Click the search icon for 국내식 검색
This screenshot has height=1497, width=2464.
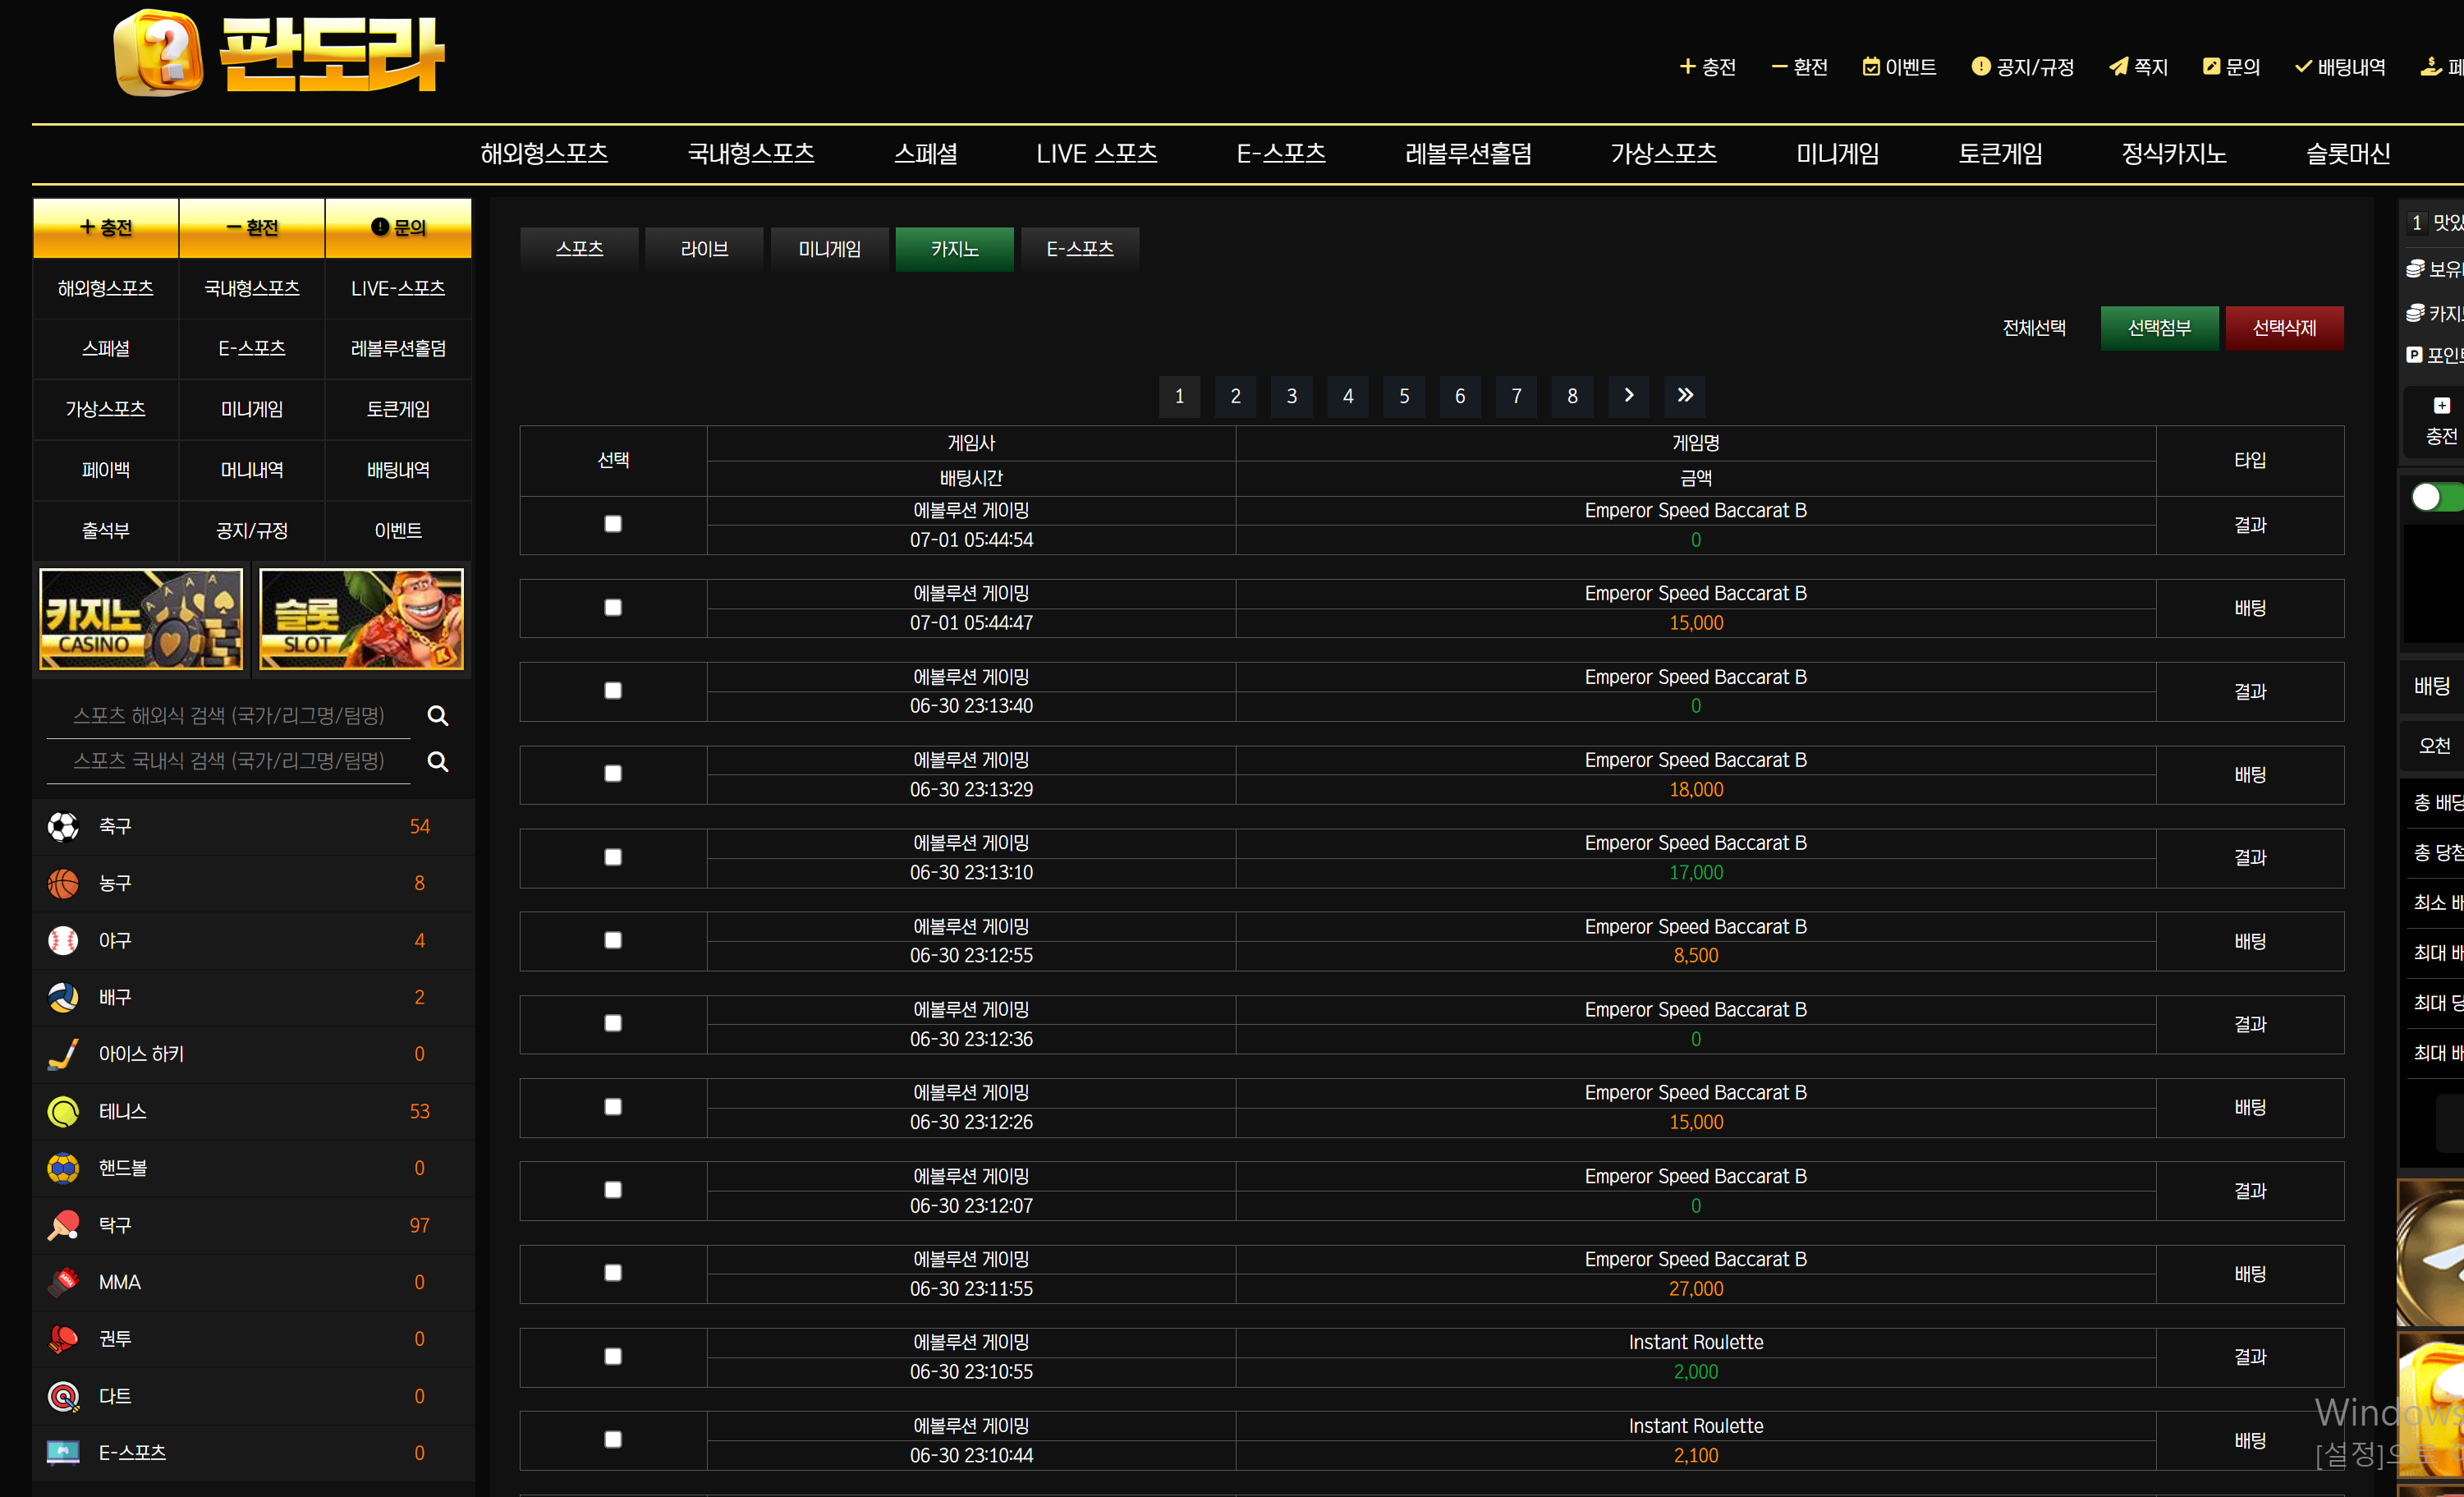click(437, 762)
